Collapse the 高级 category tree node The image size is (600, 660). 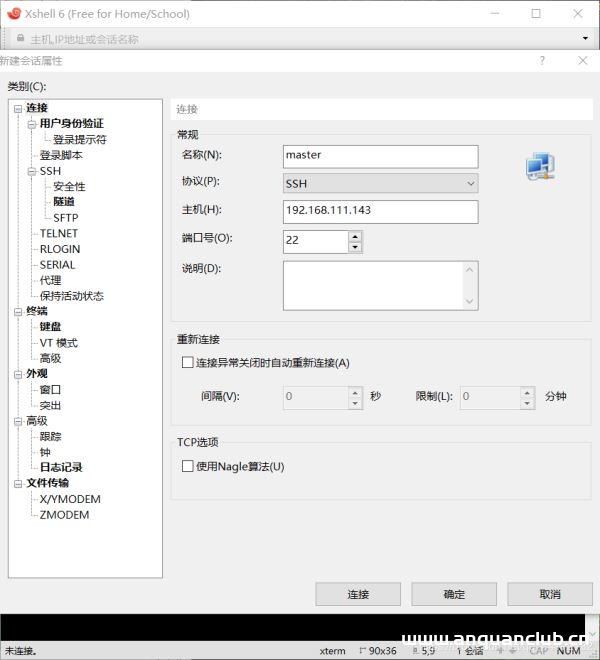click(x=18, y=421)
